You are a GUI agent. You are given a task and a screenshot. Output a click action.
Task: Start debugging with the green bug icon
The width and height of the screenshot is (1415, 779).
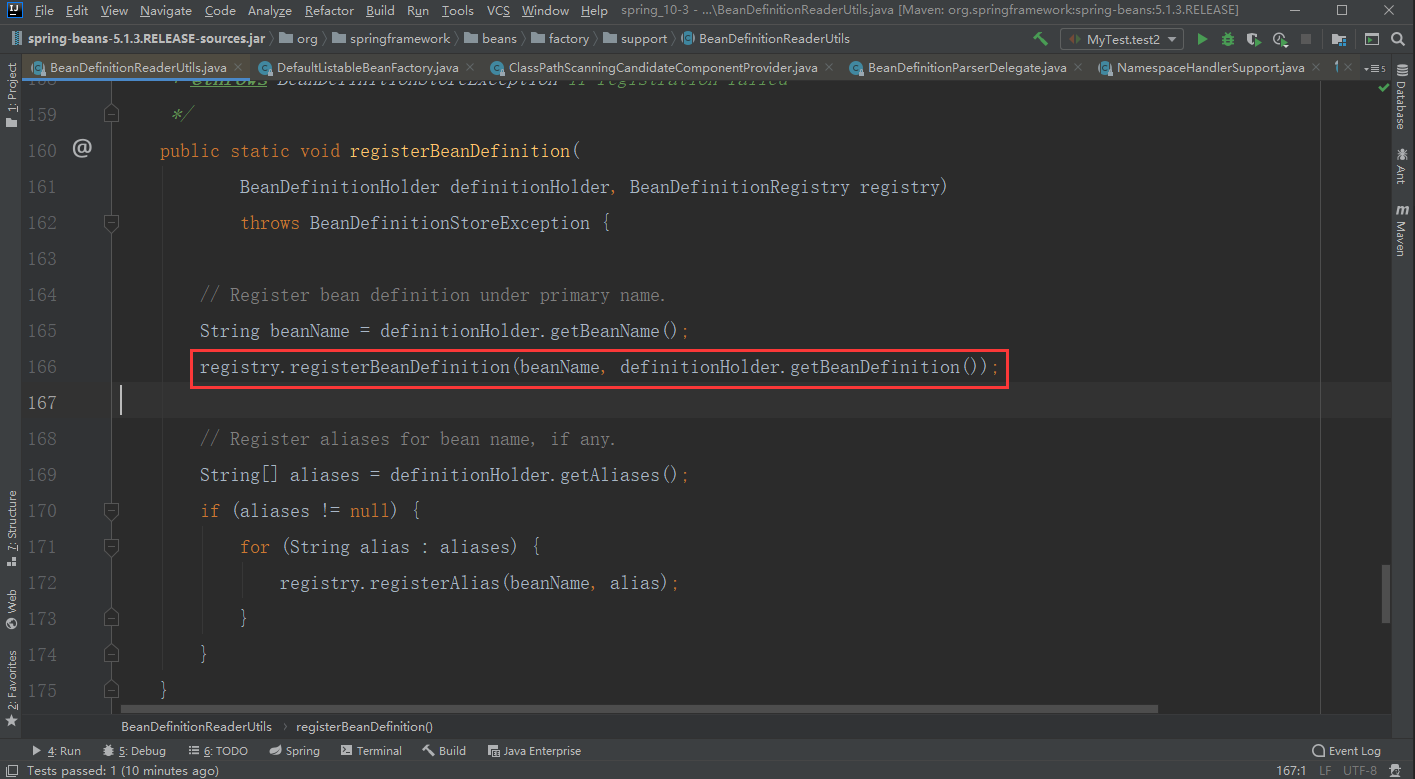click(1228, 39)
